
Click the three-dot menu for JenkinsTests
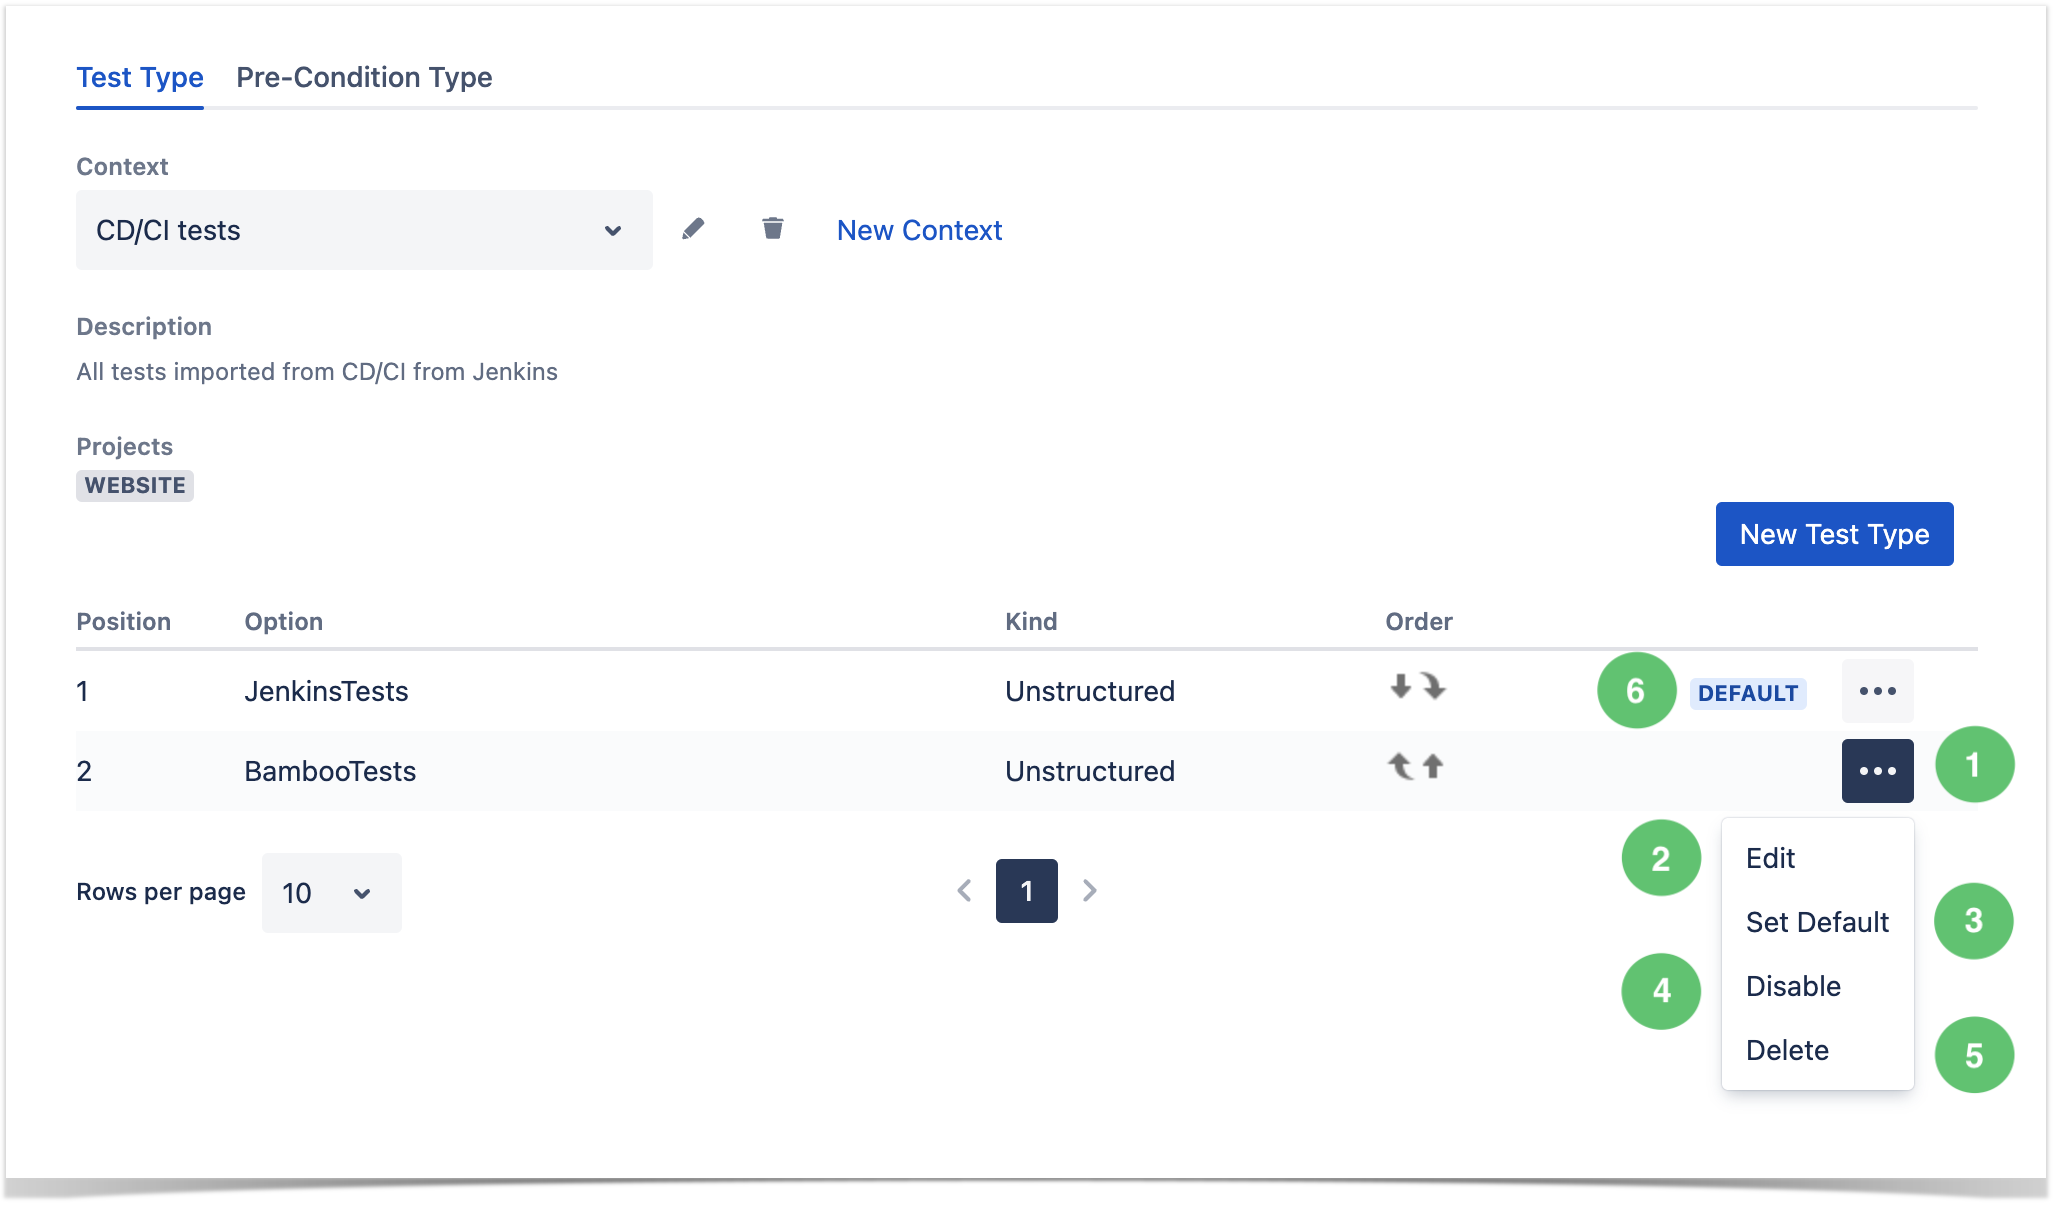tap(1878, 691)
